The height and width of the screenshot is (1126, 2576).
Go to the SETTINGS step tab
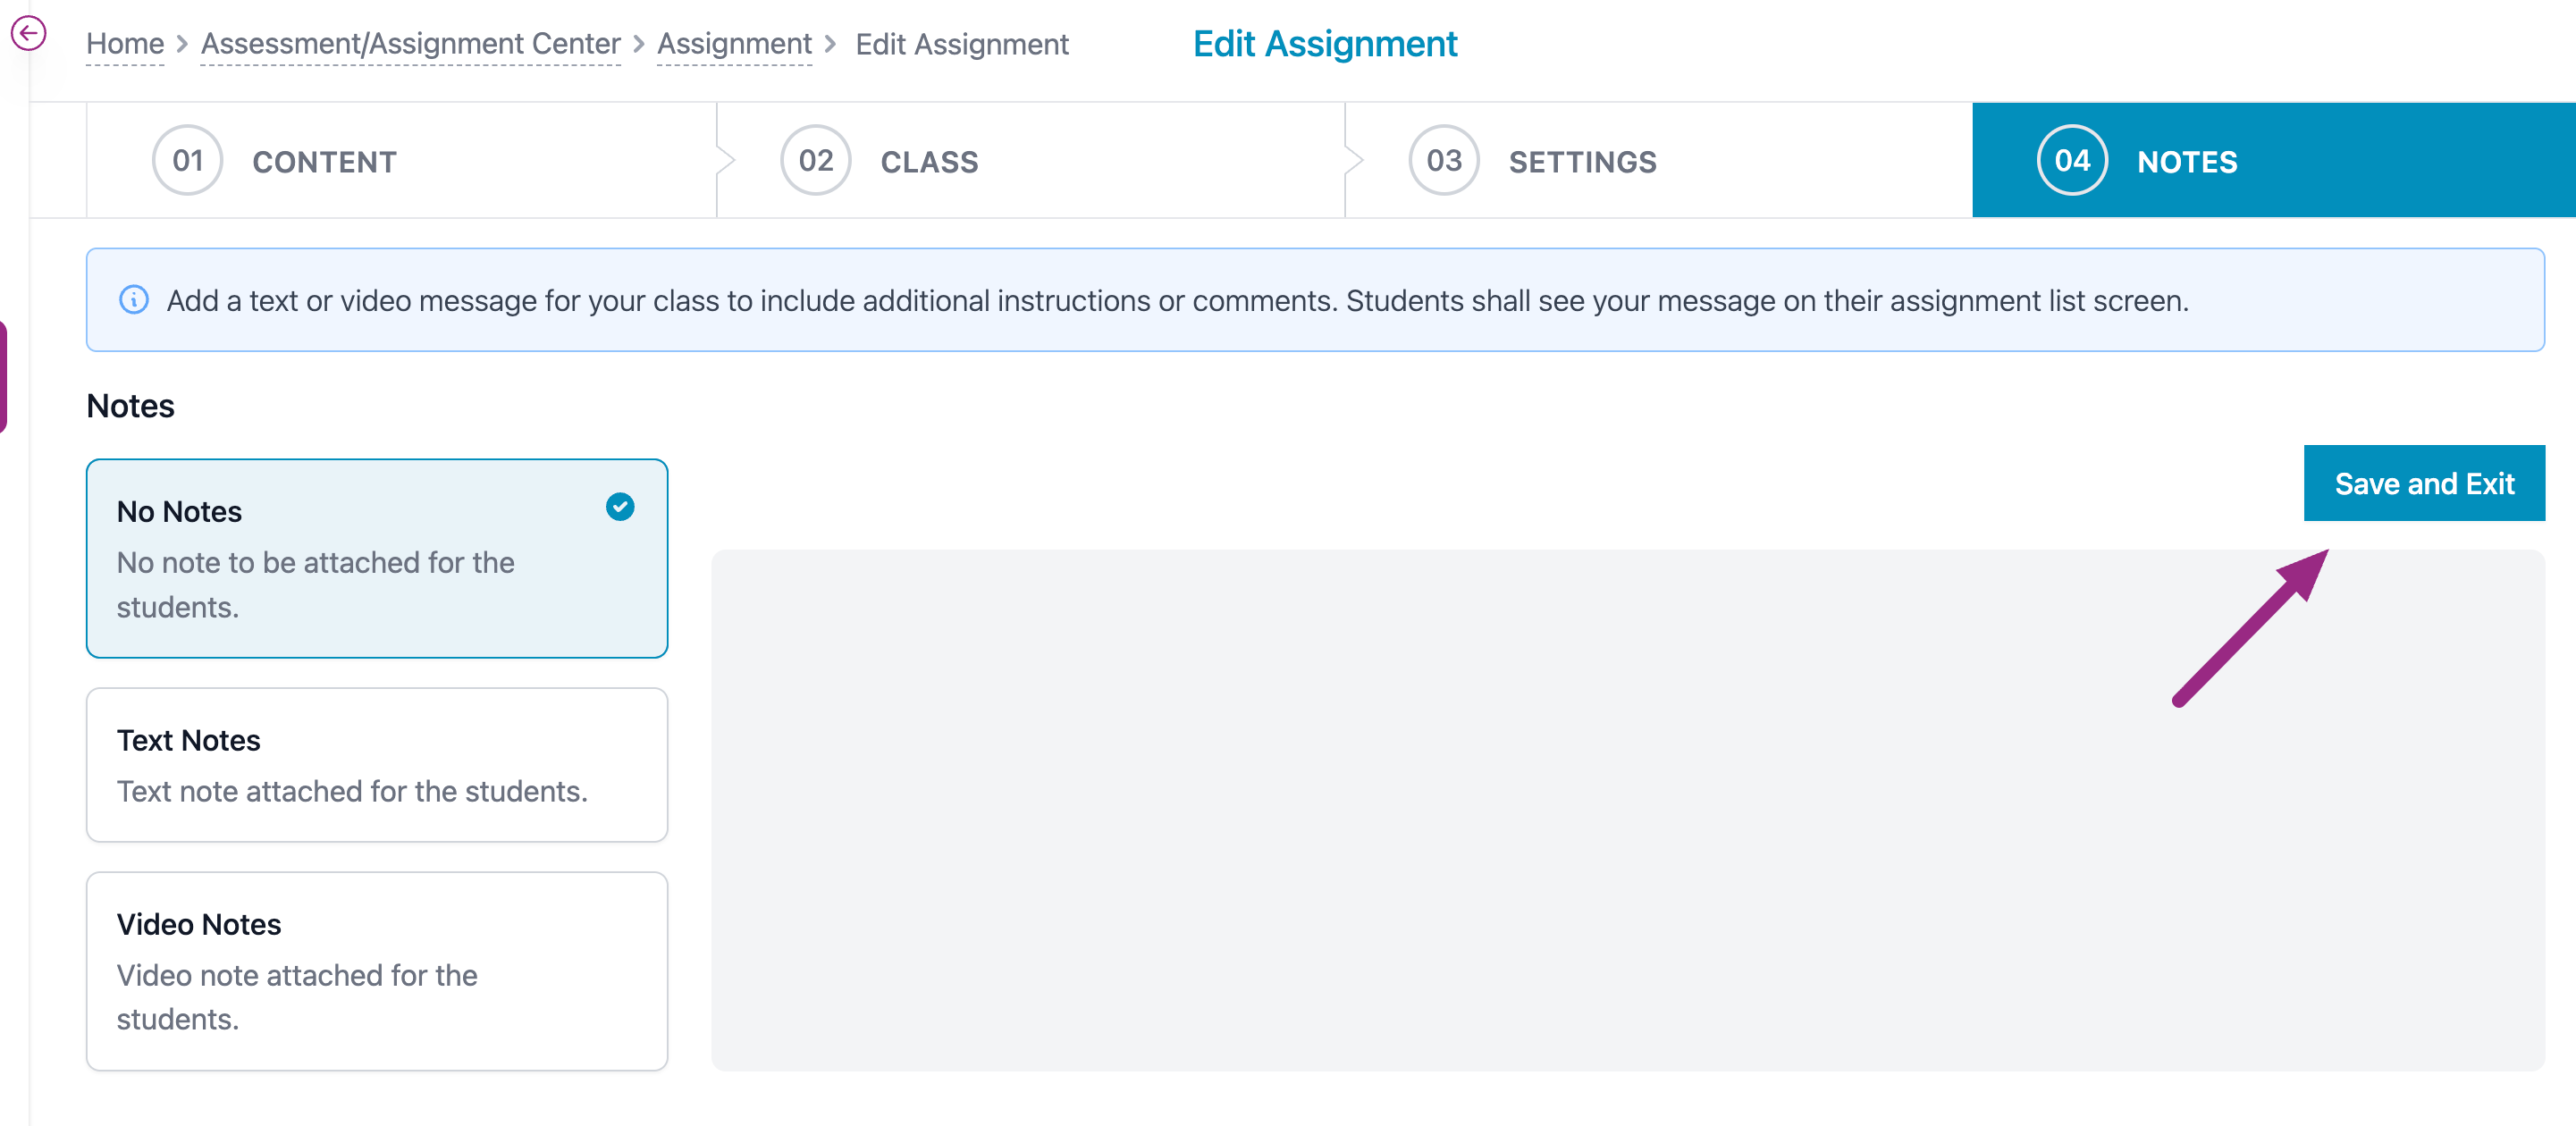click(x=1582, y=162)
